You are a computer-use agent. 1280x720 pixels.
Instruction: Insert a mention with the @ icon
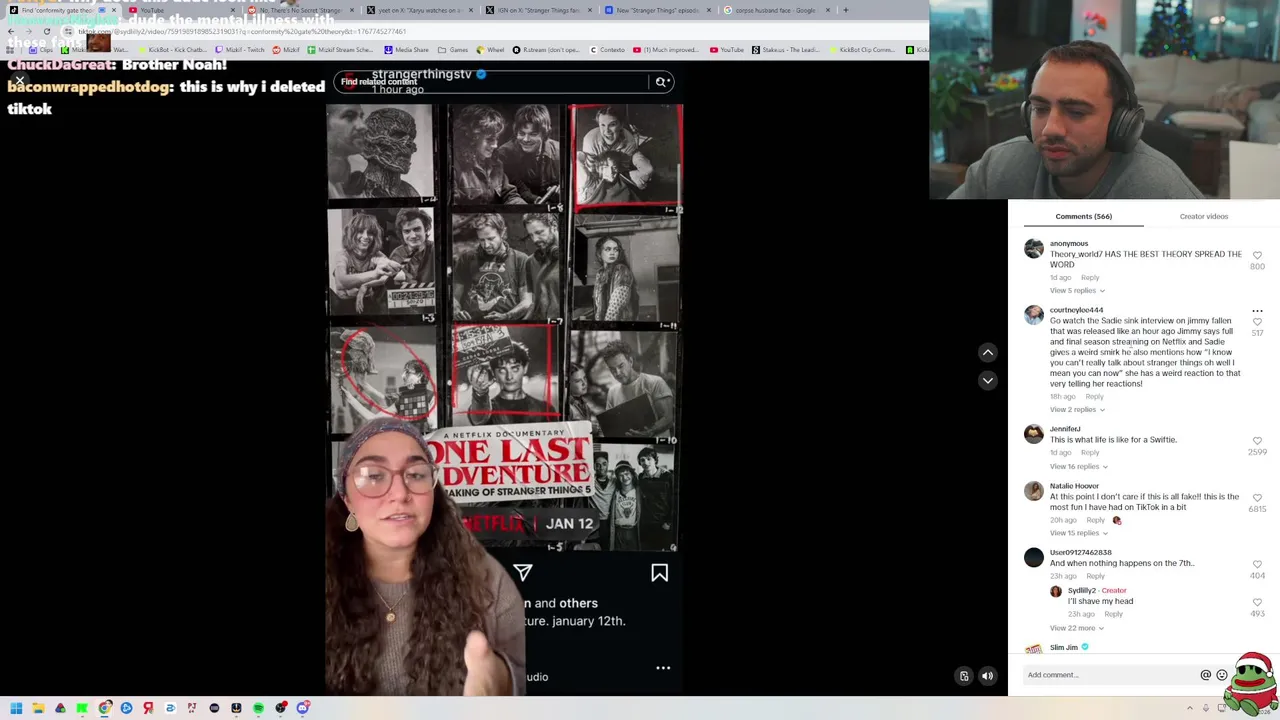click(x=1205, y=675)
